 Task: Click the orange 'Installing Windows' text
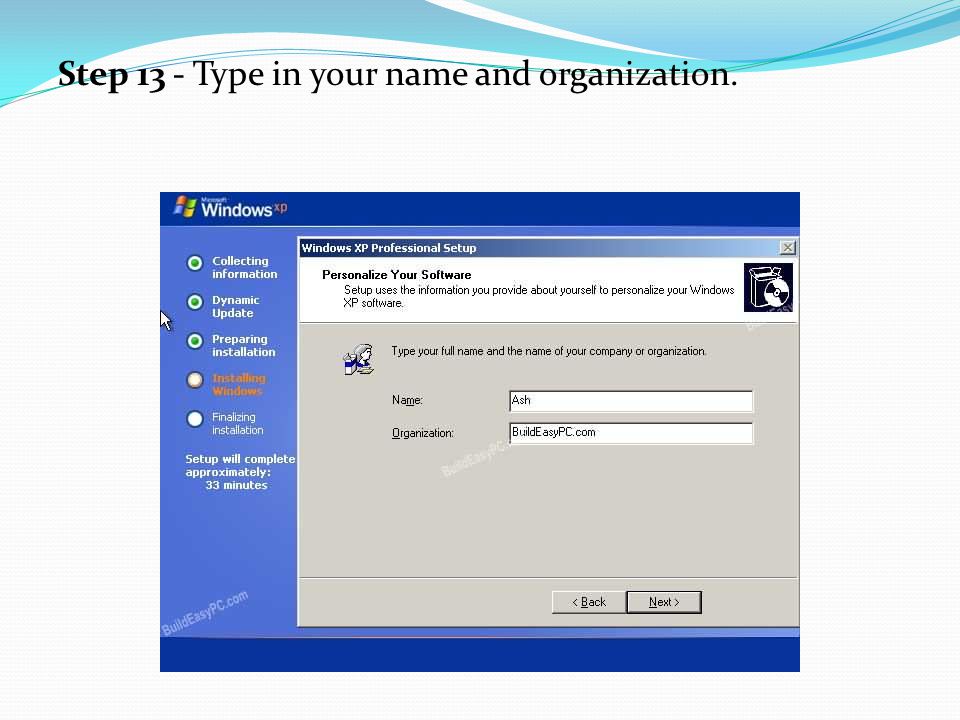click(239, 384)
